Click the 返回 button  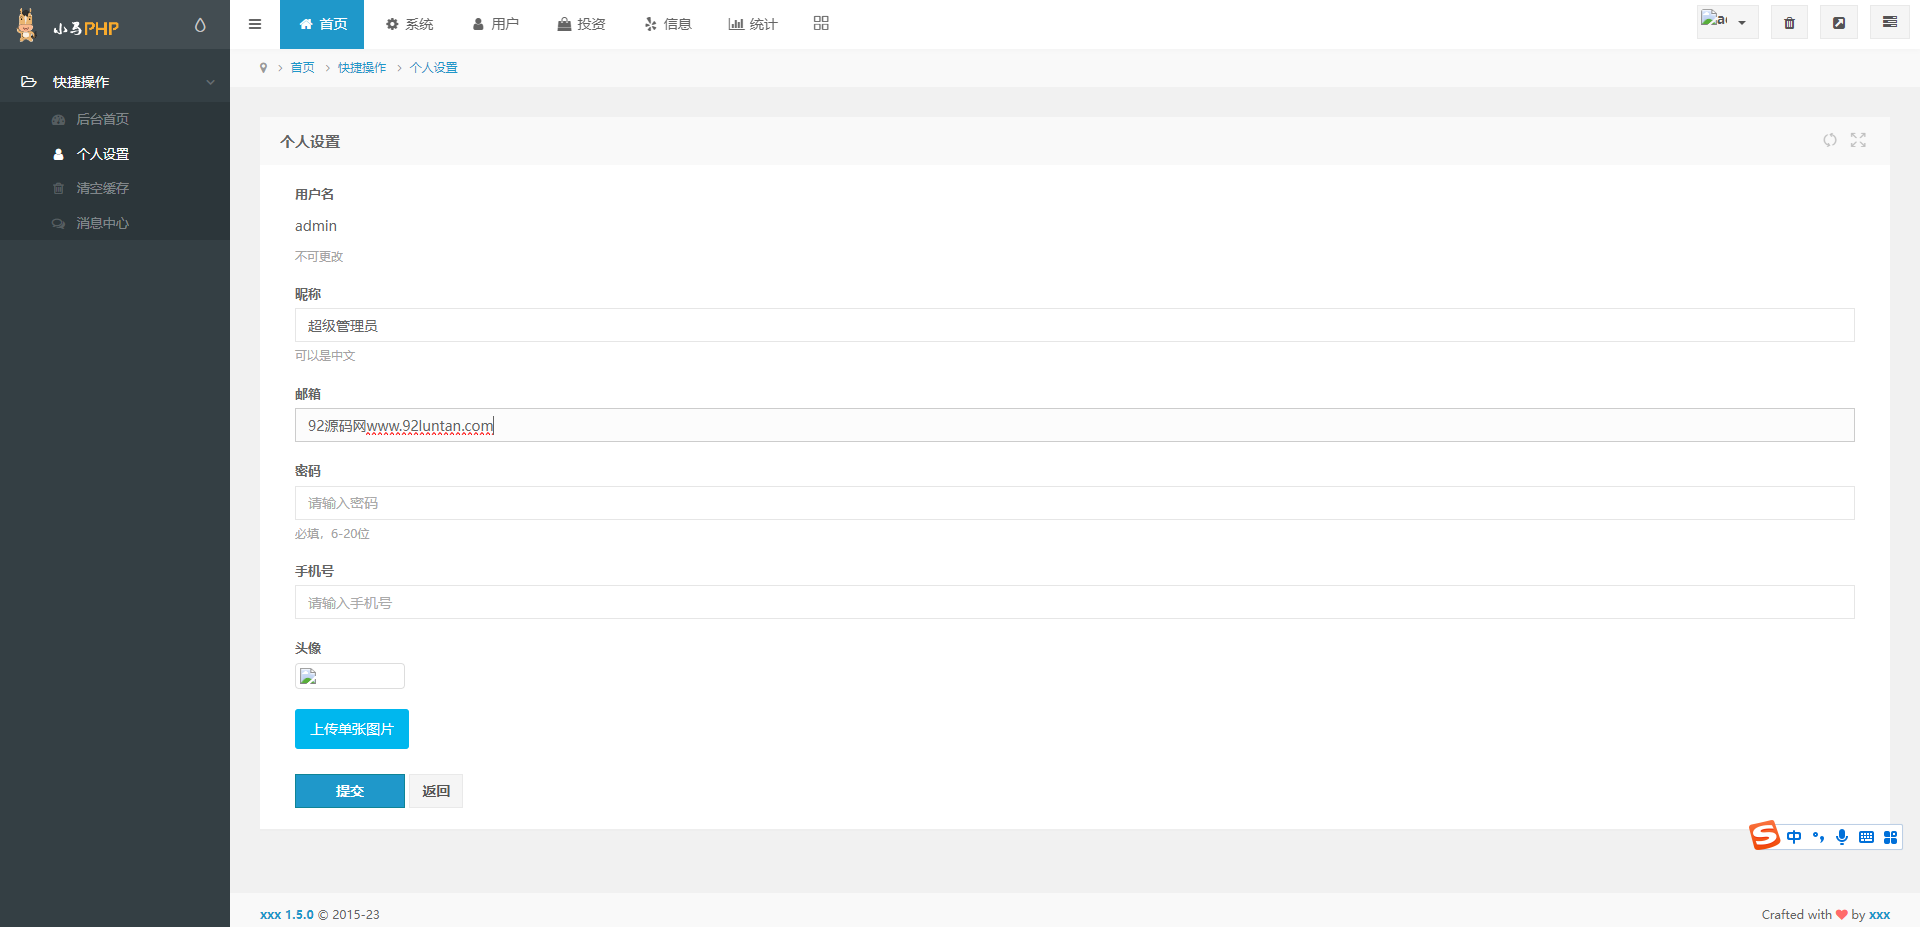(x=436, y=791)
